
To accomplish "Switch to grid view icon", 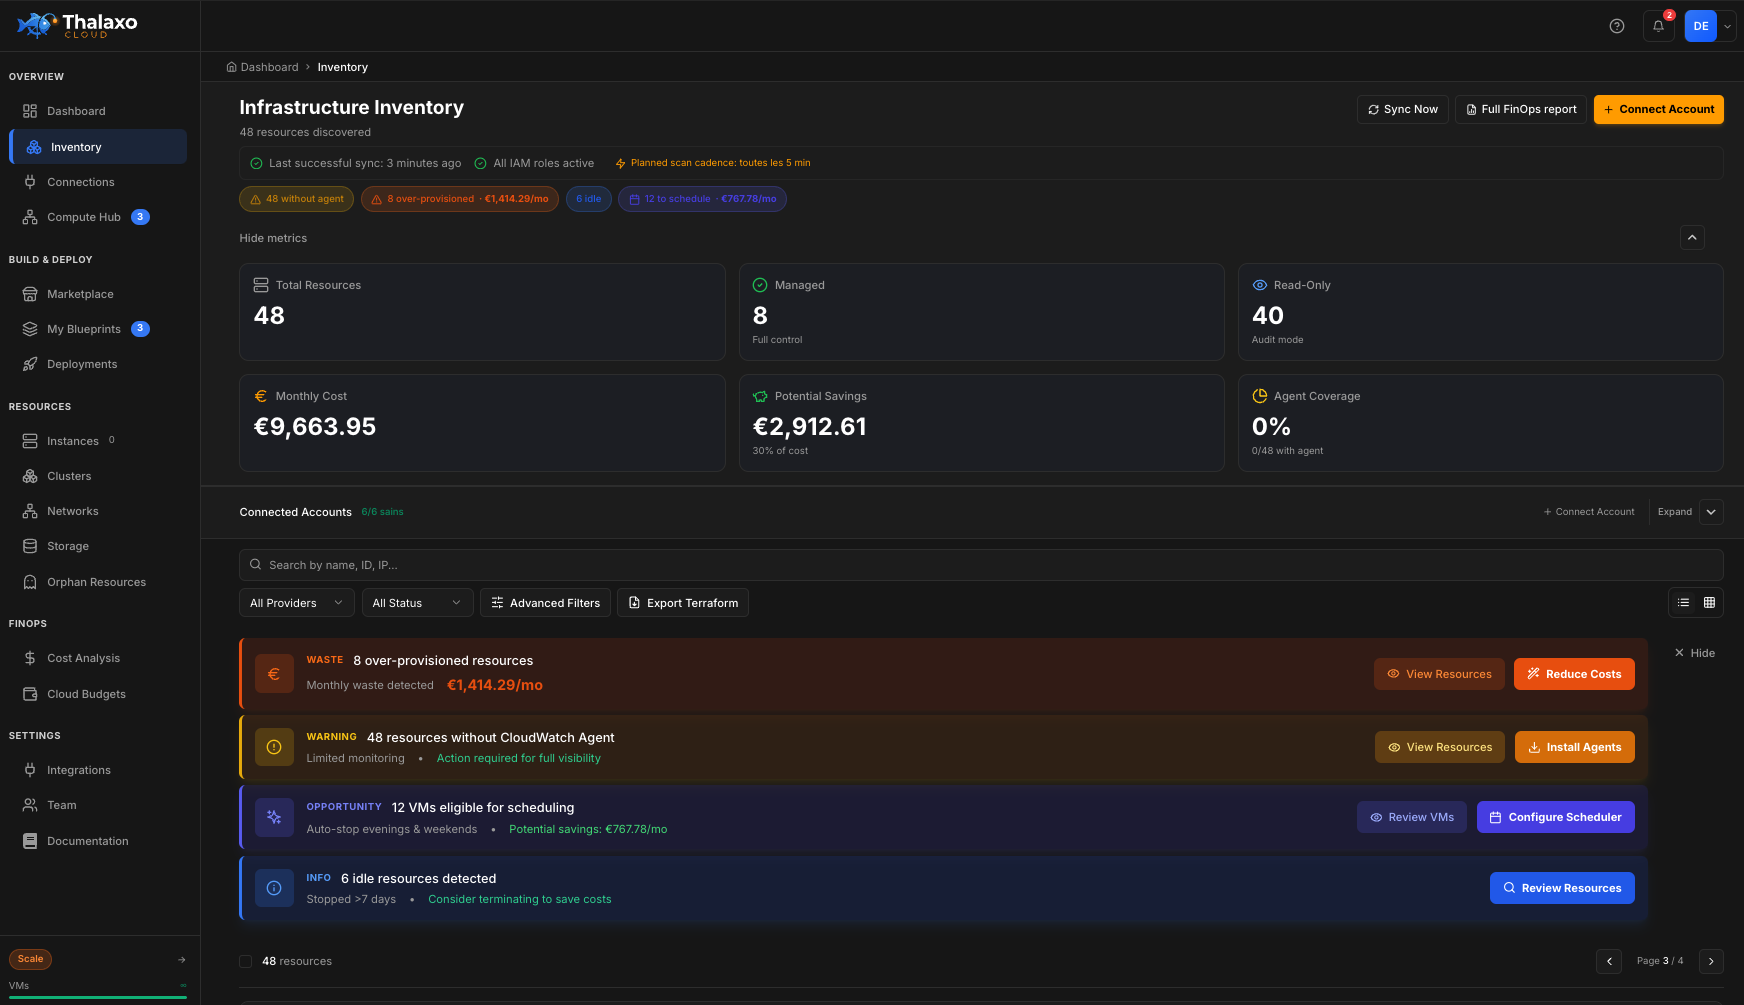I will [x=1709, y=602].
